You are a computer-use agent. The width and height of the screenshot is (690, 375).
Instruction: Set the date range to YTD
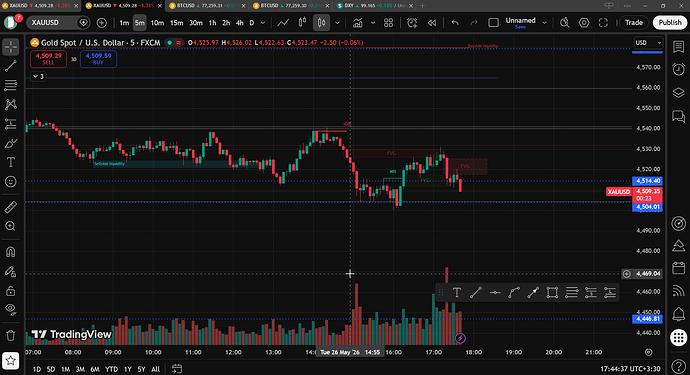[x=111, y=369]
